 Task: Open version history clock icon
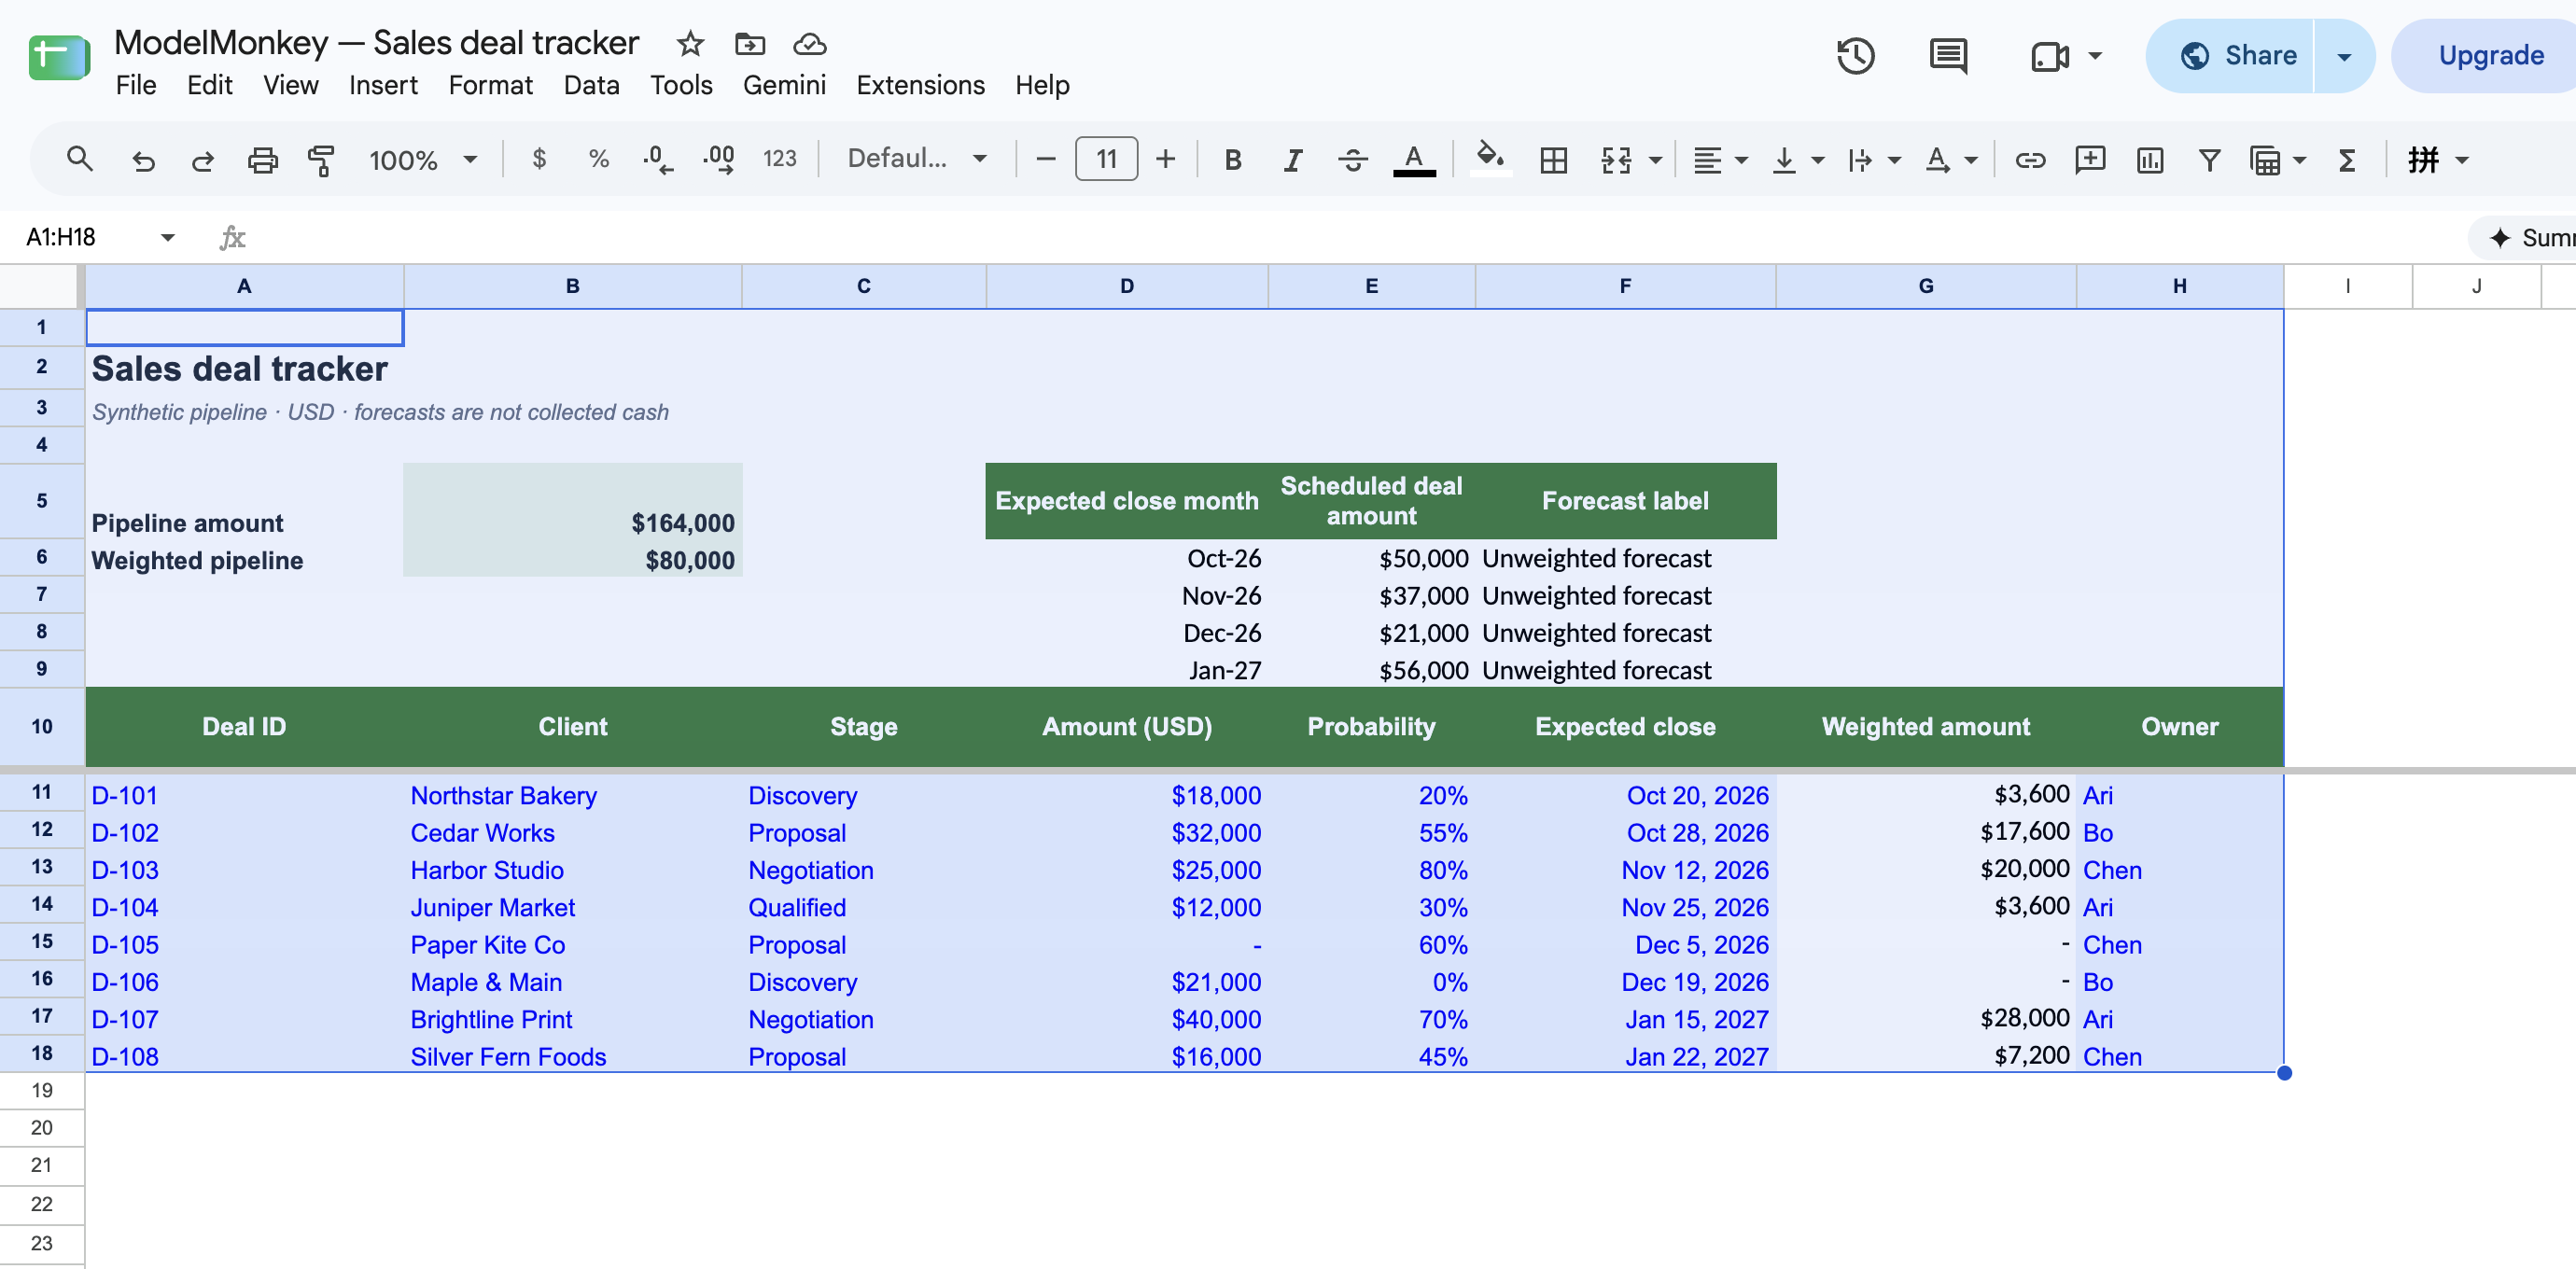tap(1855, 56)
